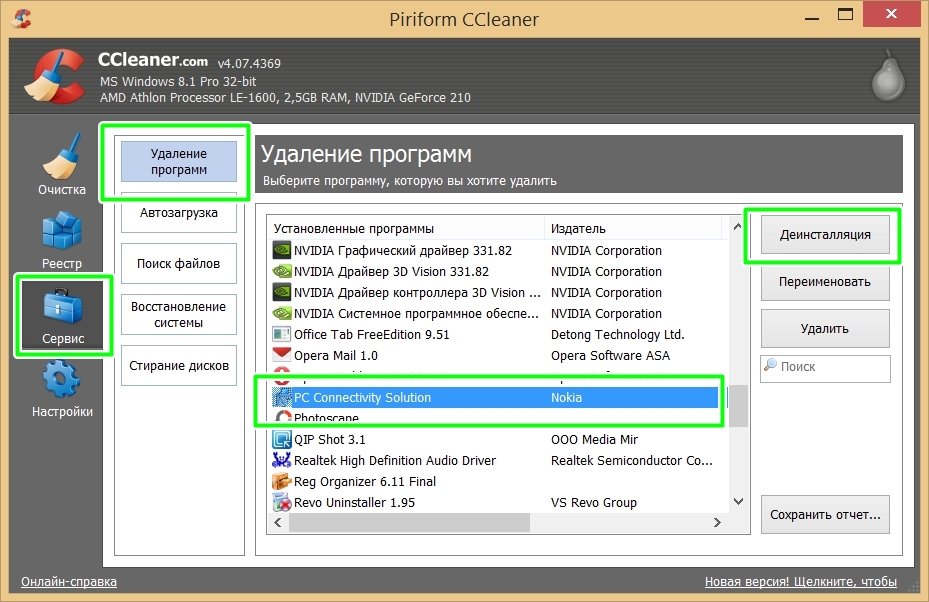This screenshot has height=602, width=929.
Task: Click the Piriform pear logo
Action: 889,75
